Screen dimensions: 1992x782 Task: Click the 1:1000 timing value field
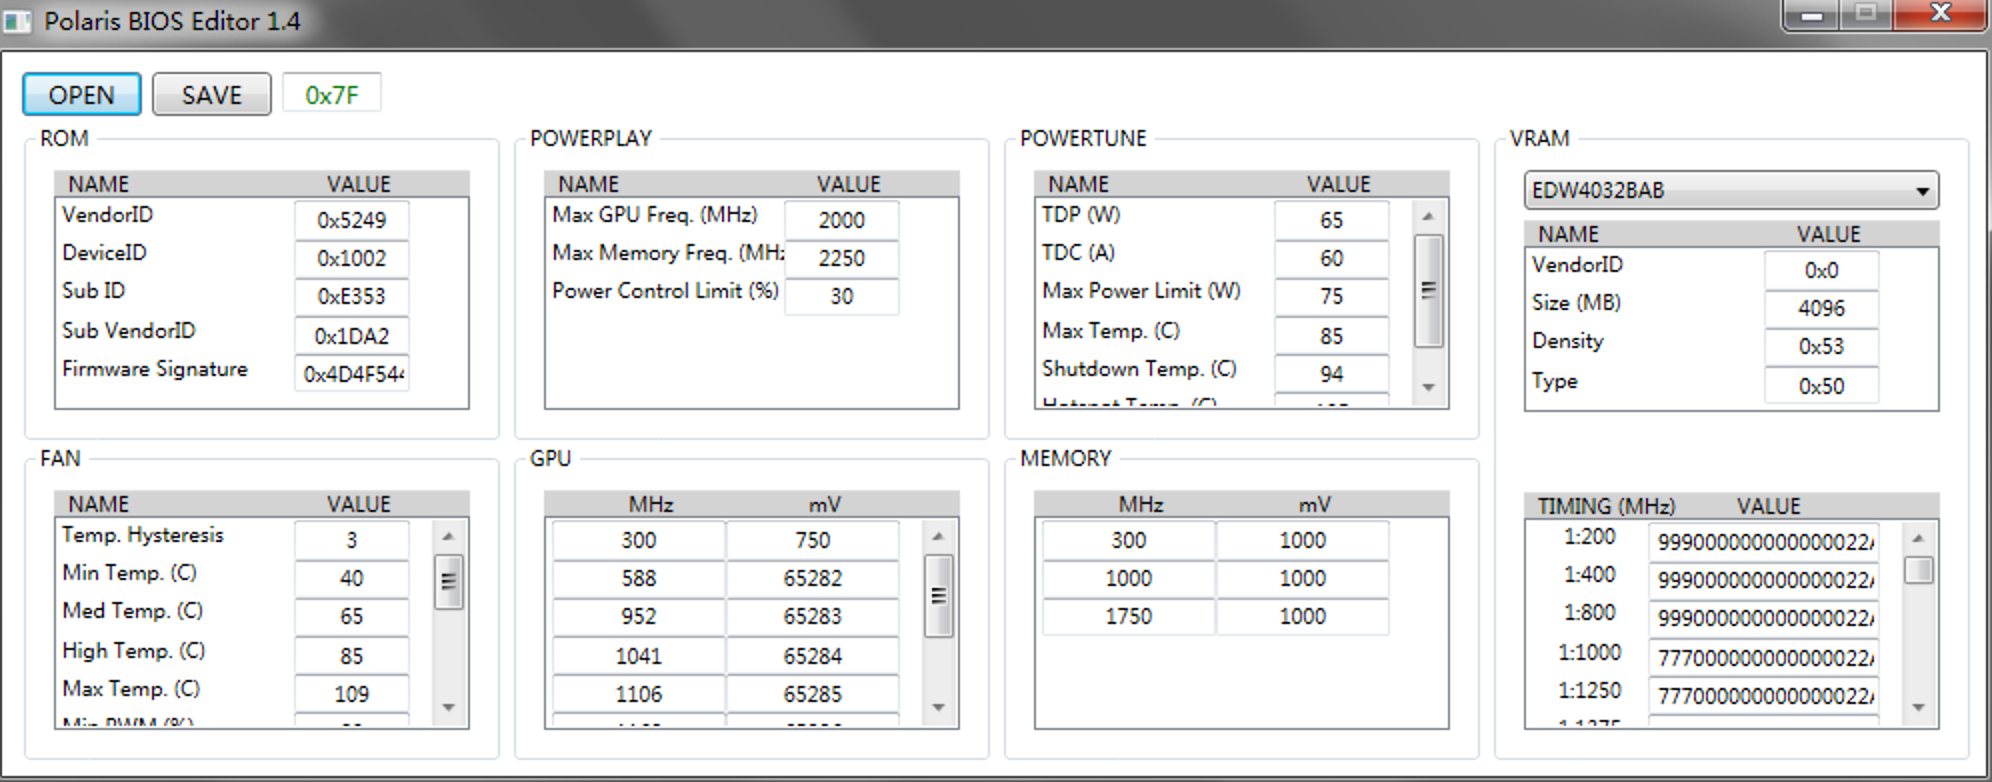(x=1764, y=657)
